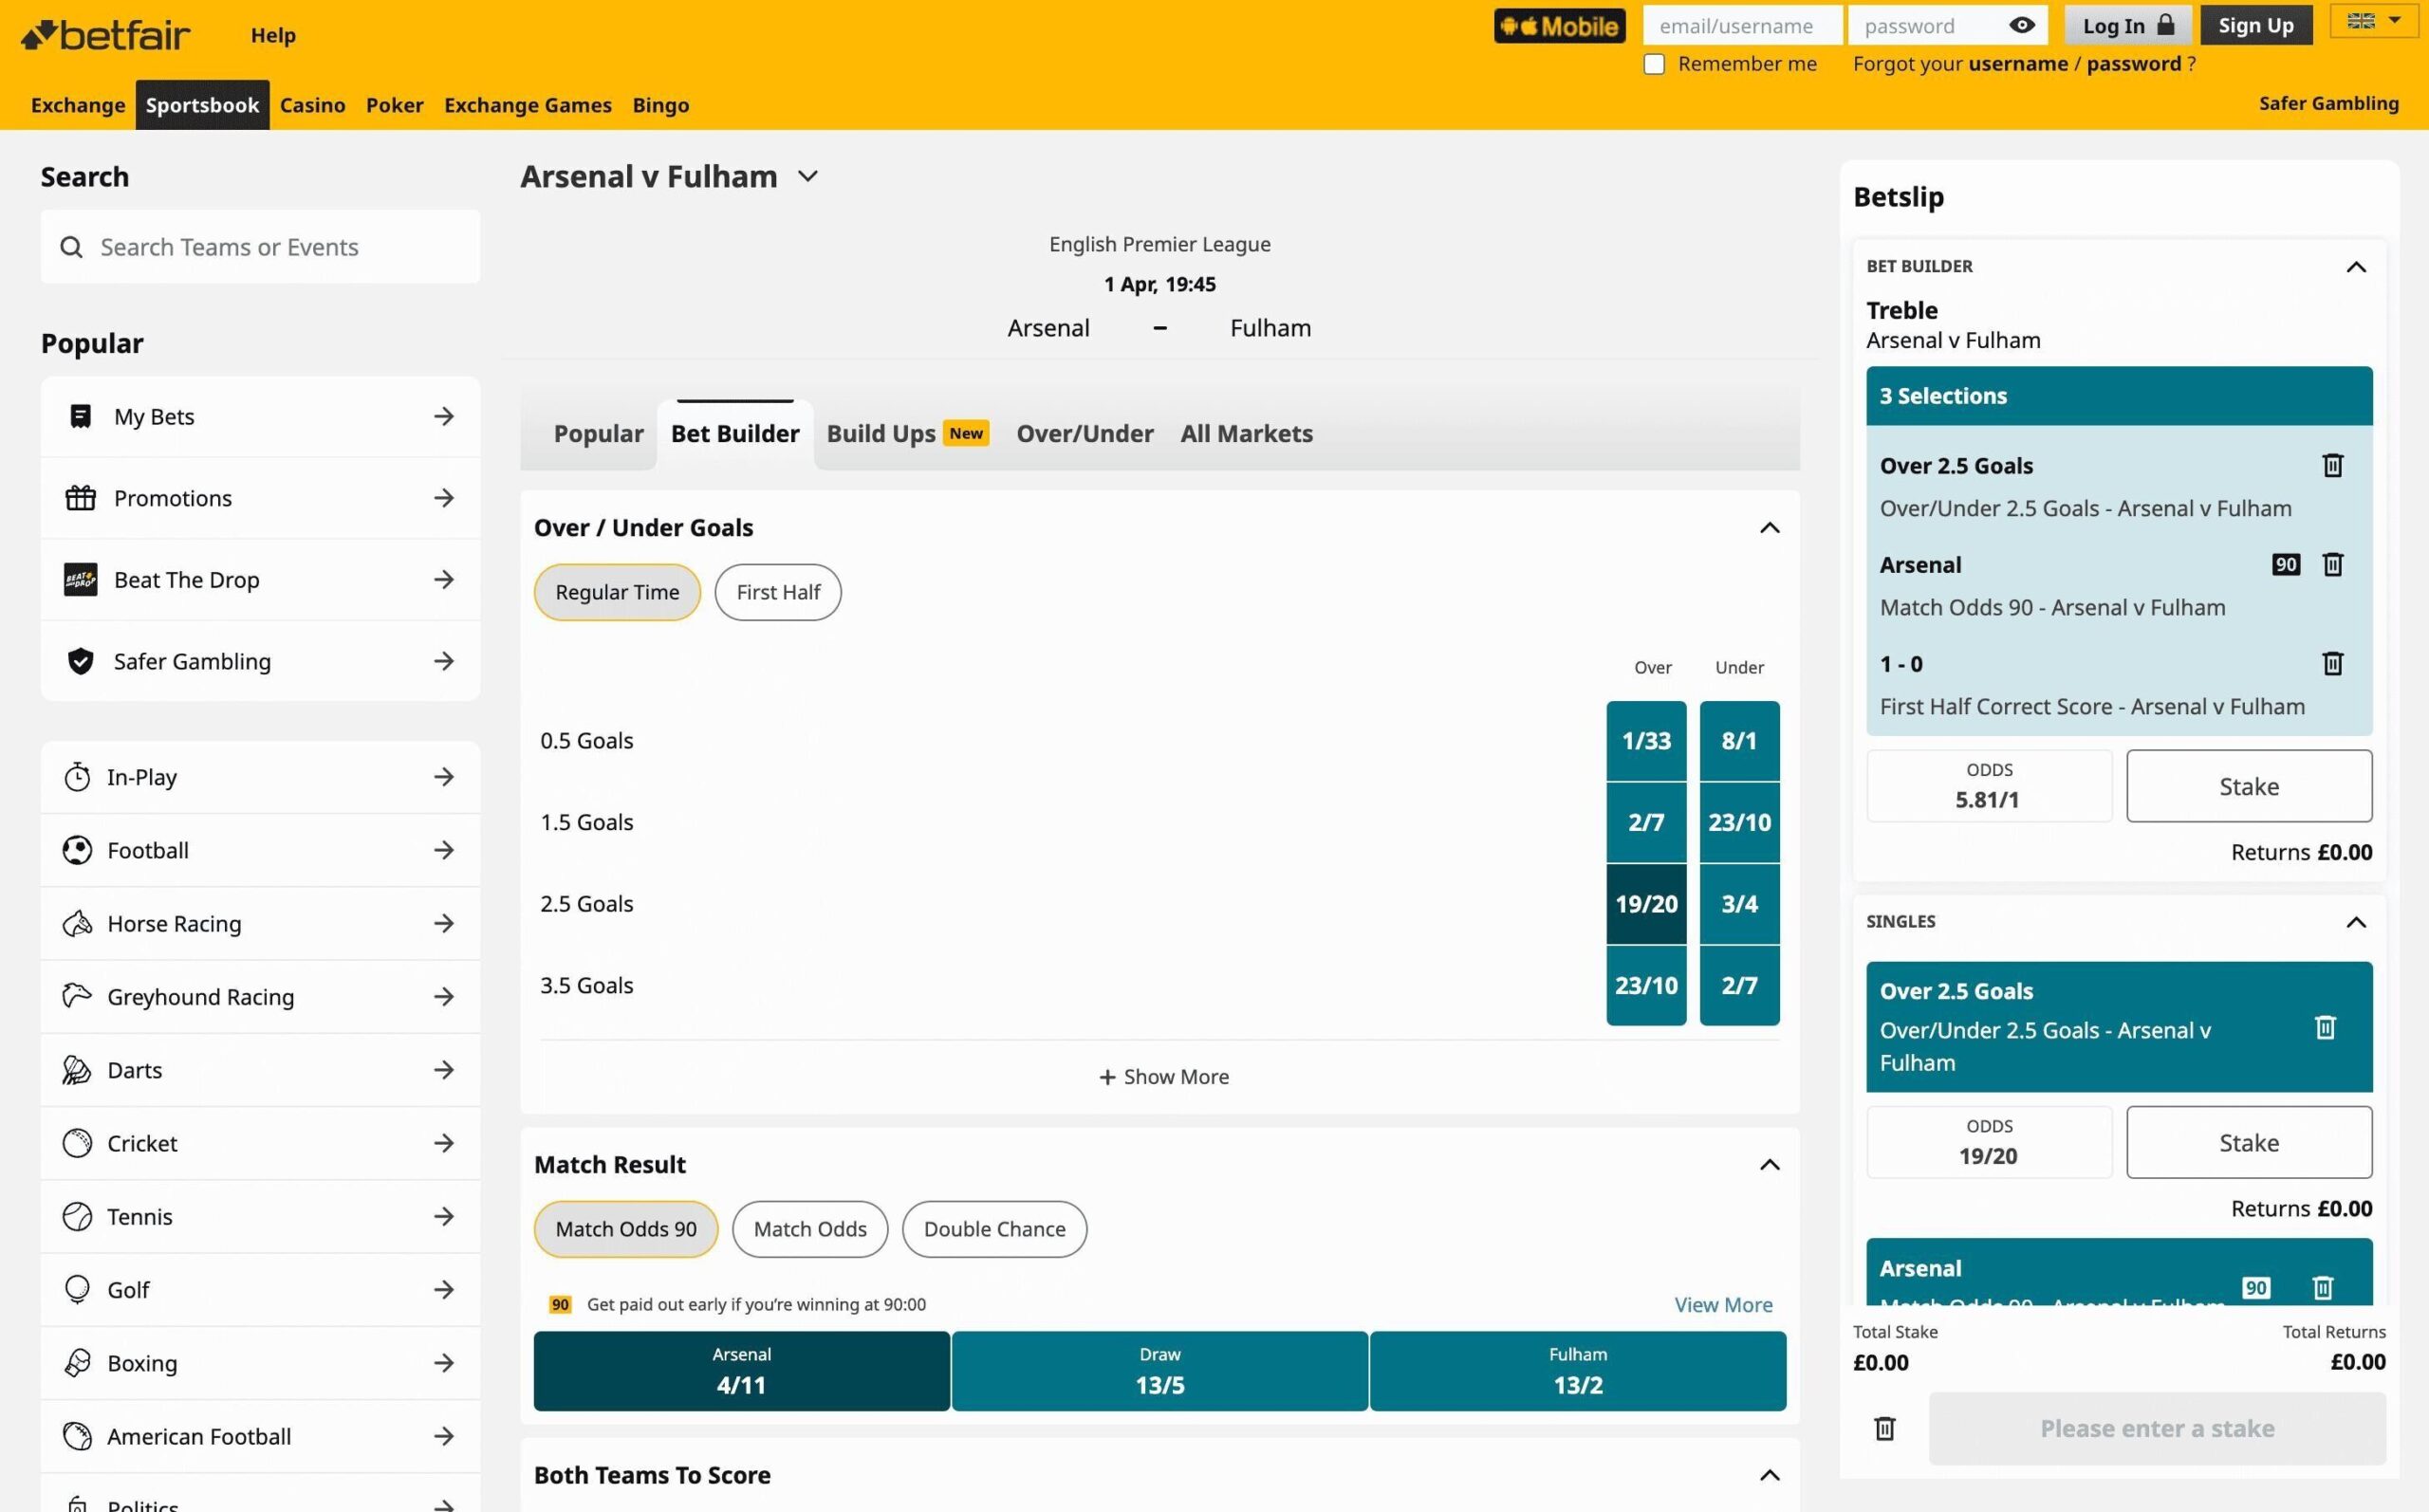Select Regular Time goals filter

(x=617, y=592)
